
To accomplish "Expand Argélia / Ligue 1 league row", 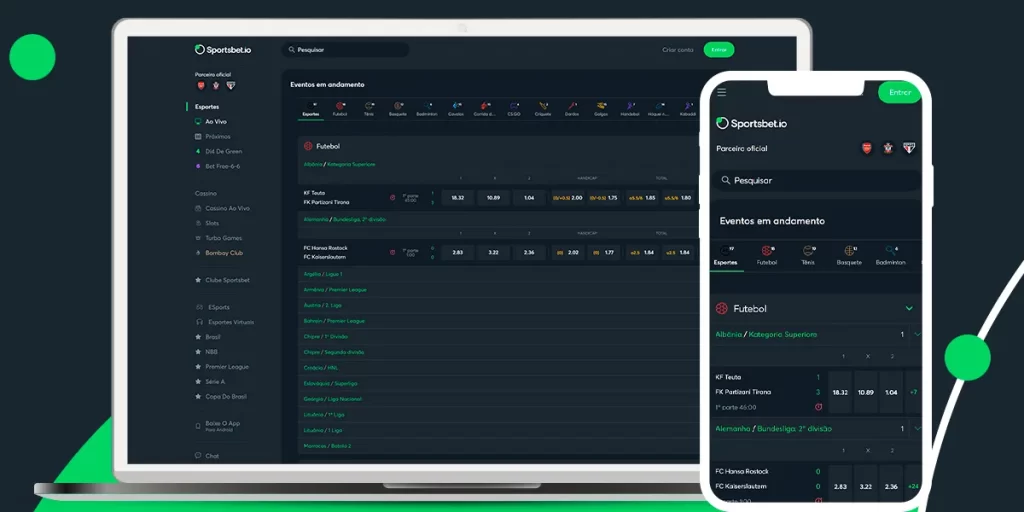I will (498, 274).
